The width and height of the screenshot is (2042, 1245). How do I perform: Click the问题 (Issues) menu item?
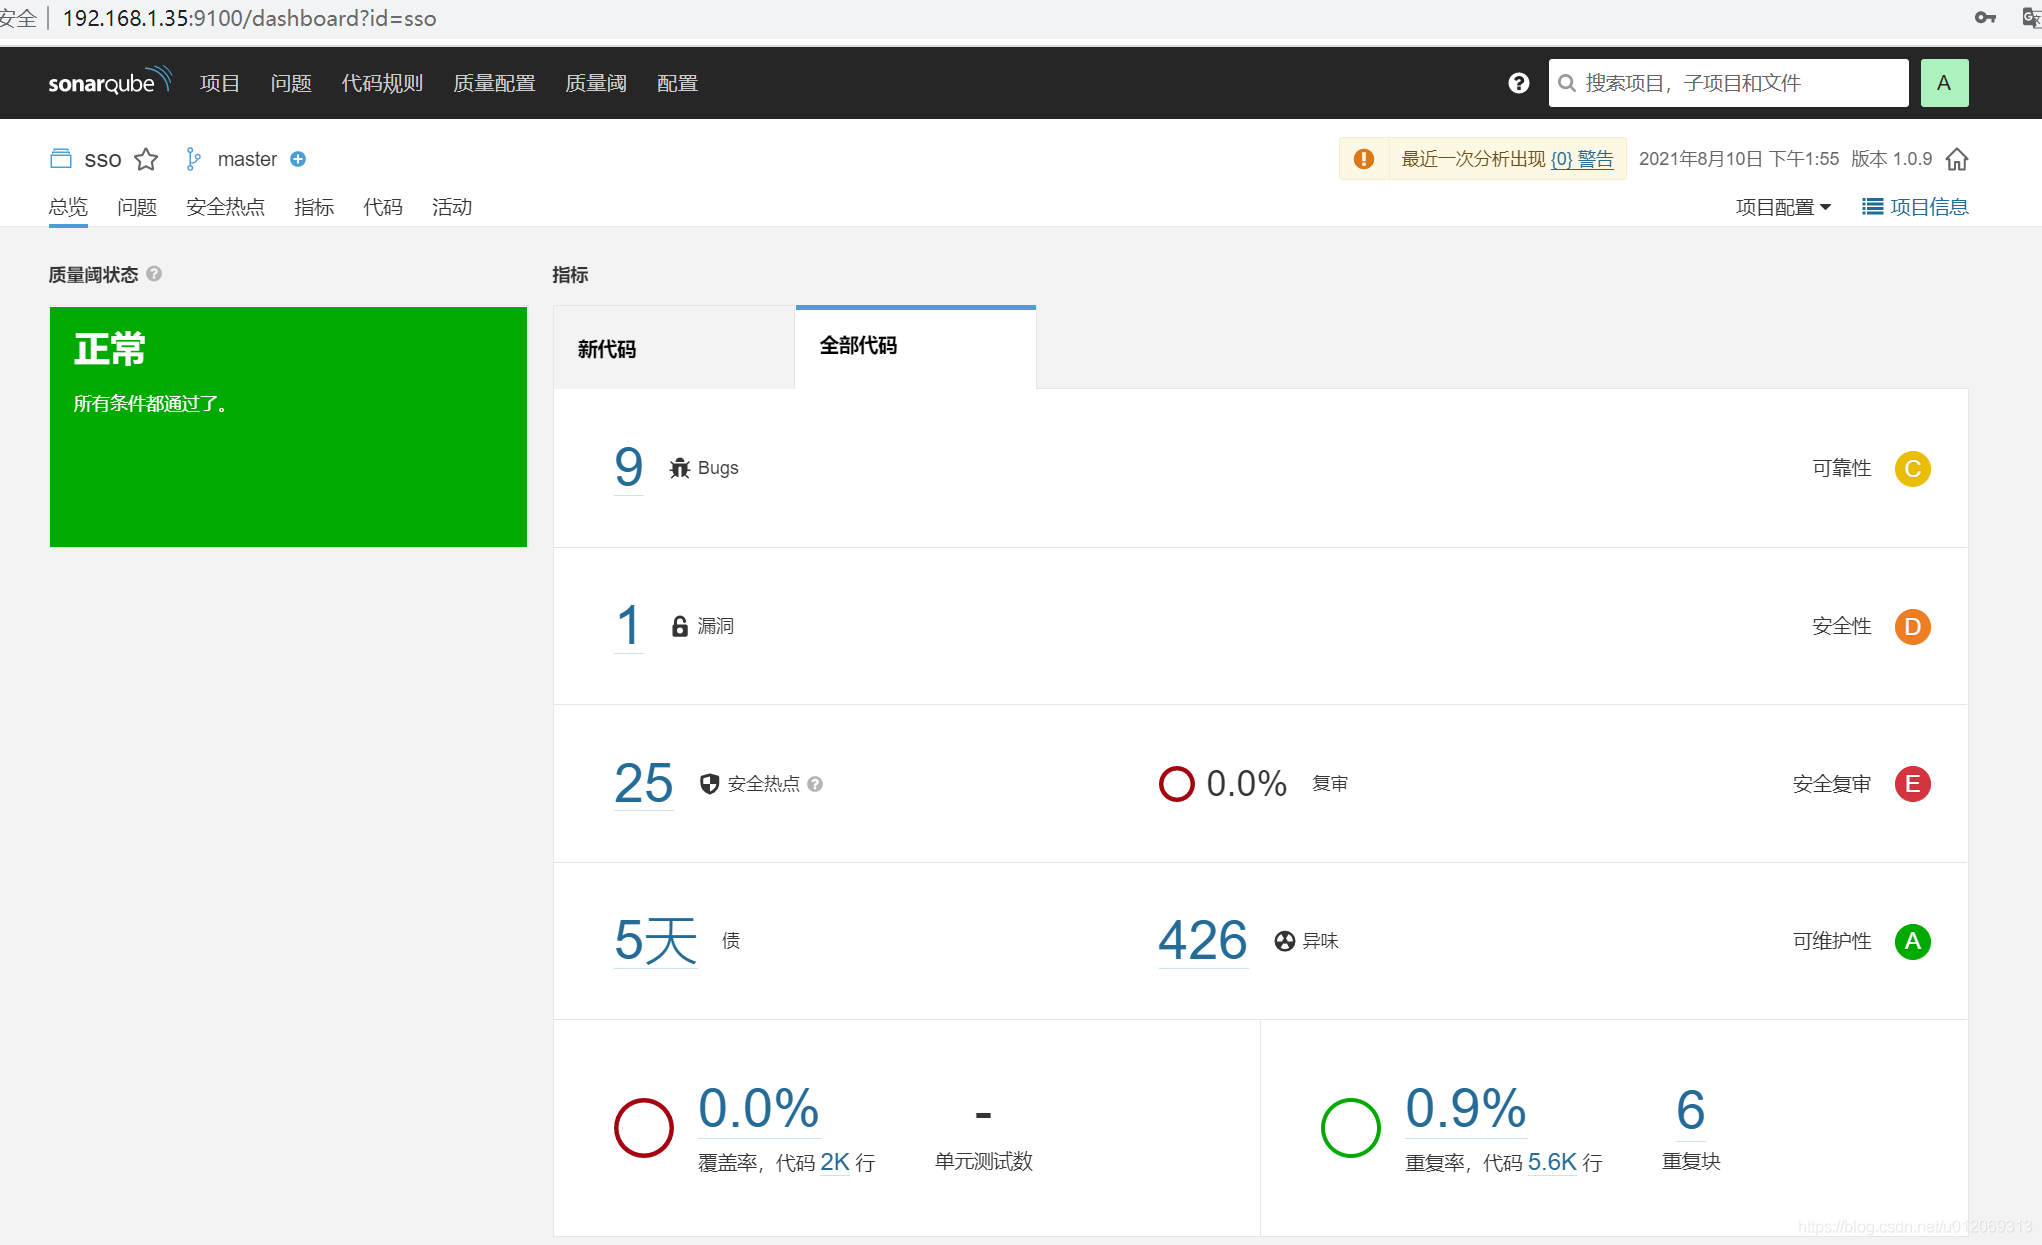[x=290, y=82]
